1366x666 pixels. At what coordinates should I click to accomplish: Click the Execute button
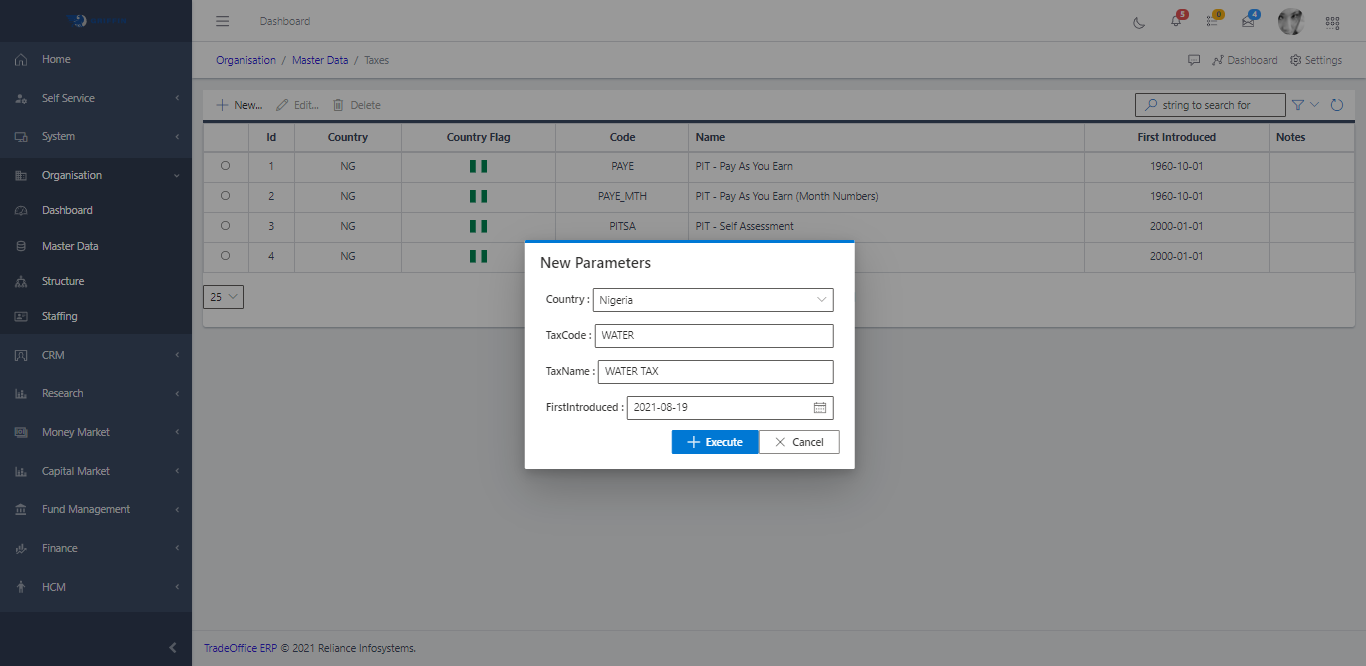715,442
